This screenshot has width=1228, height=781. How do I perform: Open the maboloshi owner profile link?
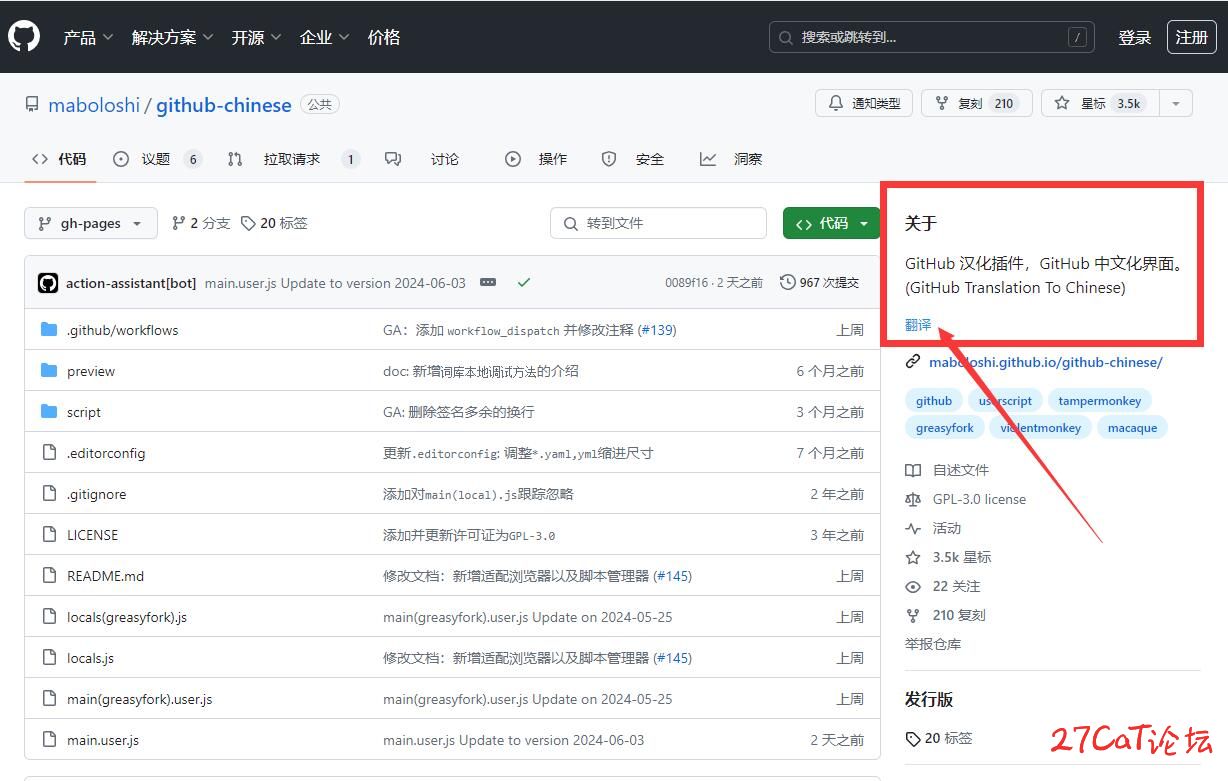pos(94,105)
